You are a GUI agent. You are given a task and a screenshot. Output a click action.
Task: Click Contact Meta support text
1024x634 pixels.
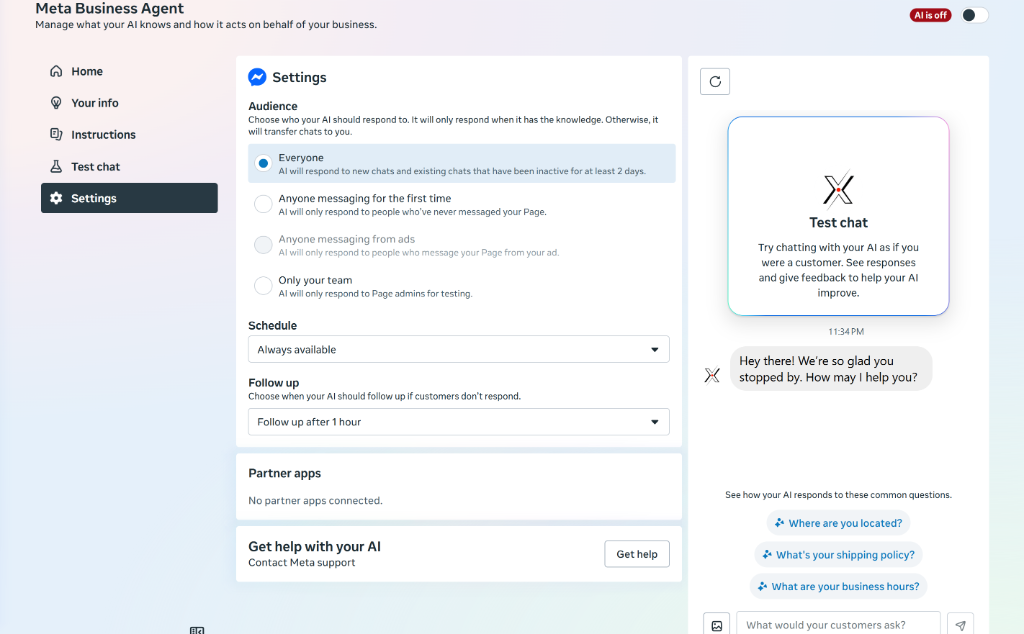tap(302, 563)
